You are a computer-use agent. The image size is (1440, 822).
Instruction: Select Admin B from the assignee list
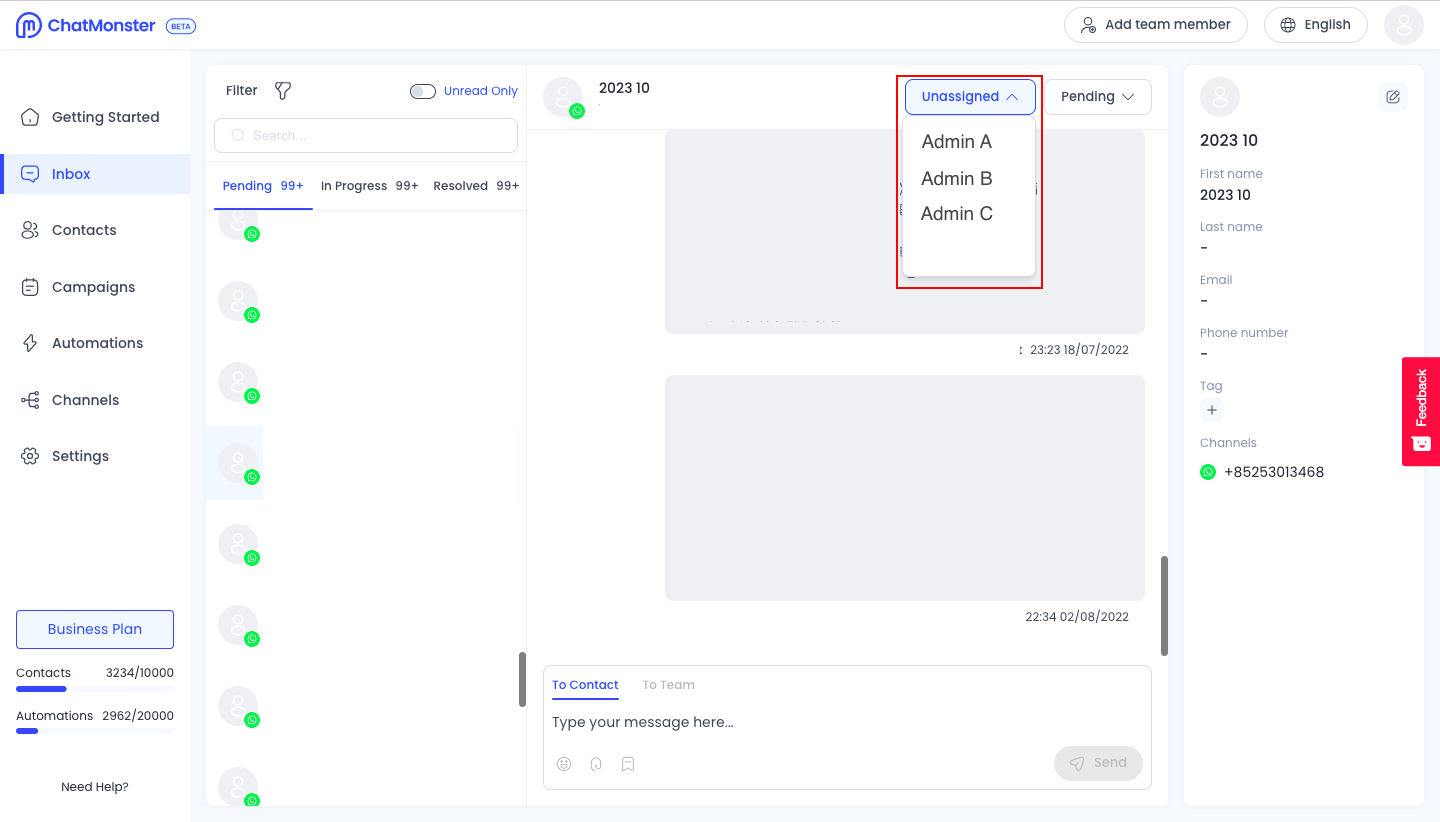click(956, 178)
